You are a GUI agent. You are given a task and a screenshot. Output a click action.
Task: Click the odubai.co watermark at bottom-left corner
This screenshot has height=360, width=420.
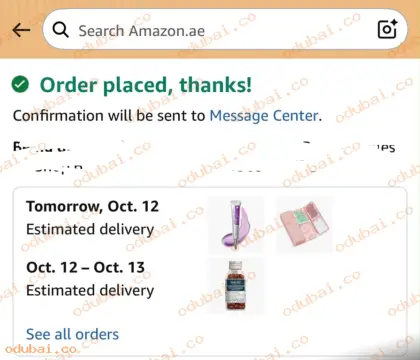41,349
